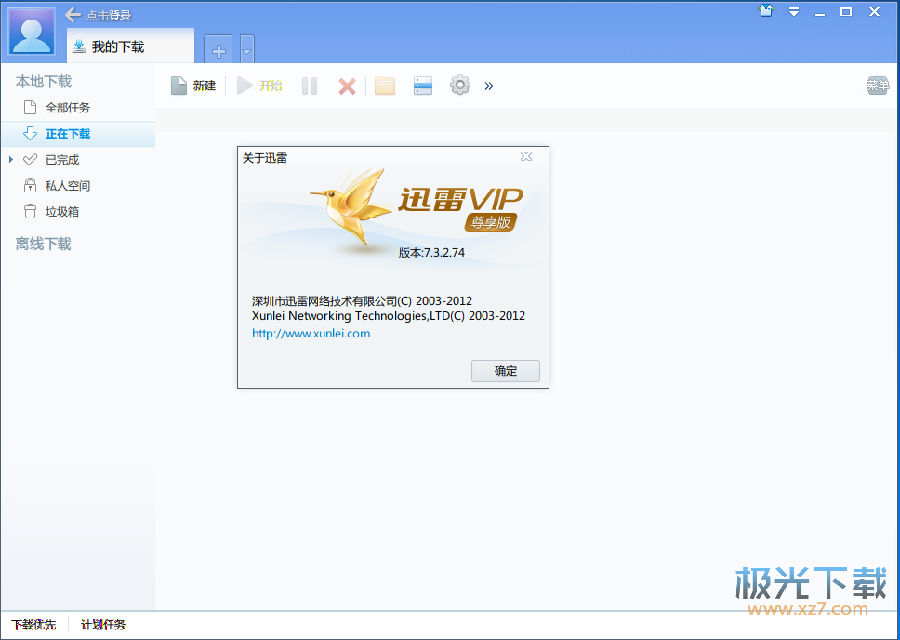Click the 关于迅雷 dialog title

click(x=265, y=158)
